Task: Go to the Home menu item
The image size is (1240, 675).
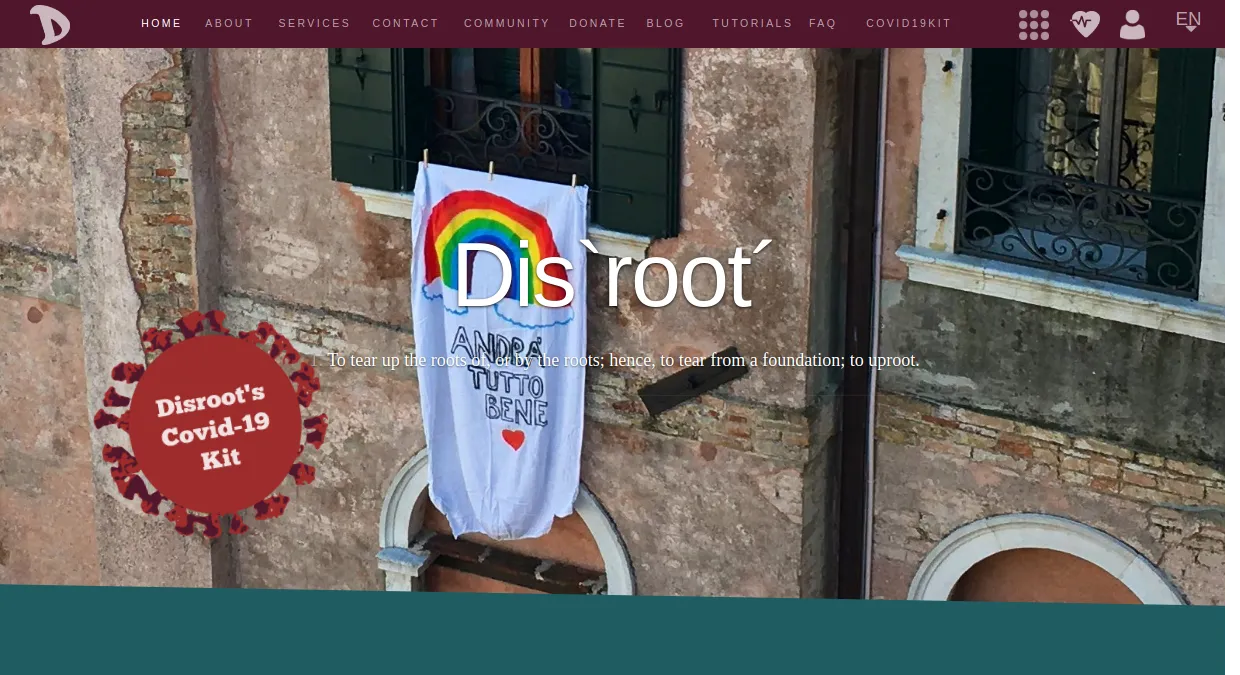Action: tap(161, 23)
